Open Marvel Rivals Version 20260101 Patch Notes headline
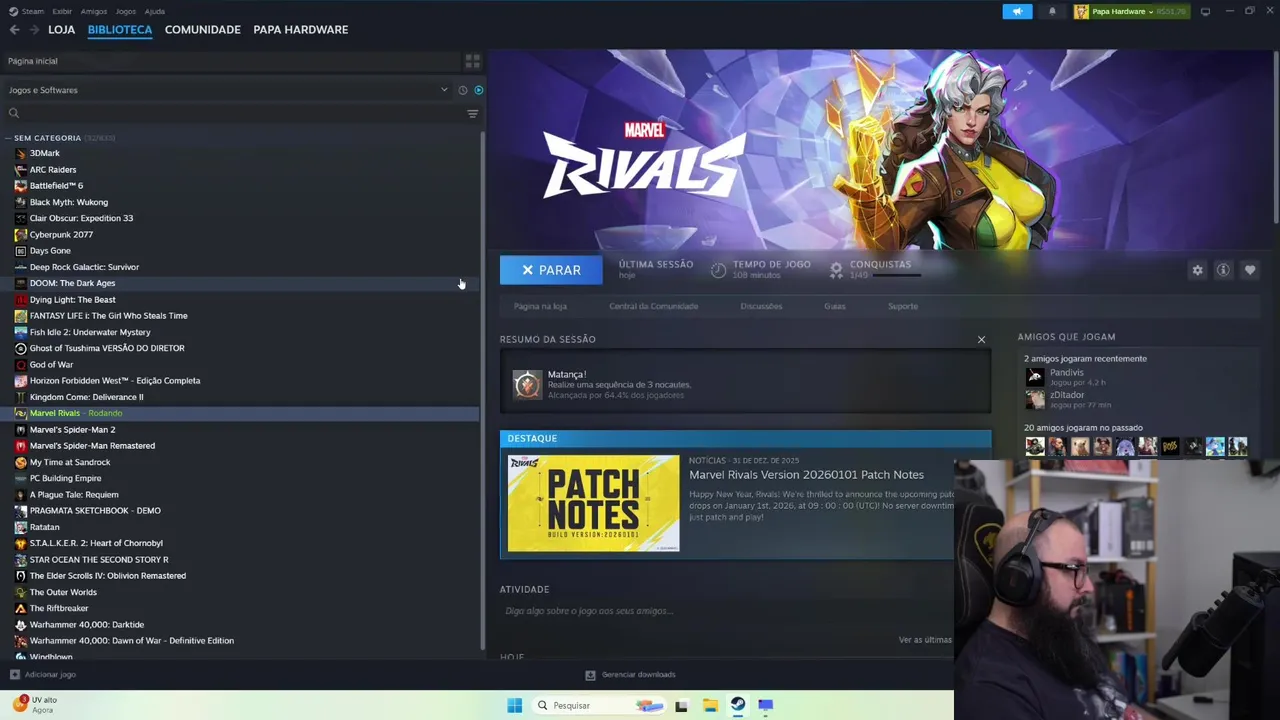This screenshot has width=1280, height=720. coord(806,475)
